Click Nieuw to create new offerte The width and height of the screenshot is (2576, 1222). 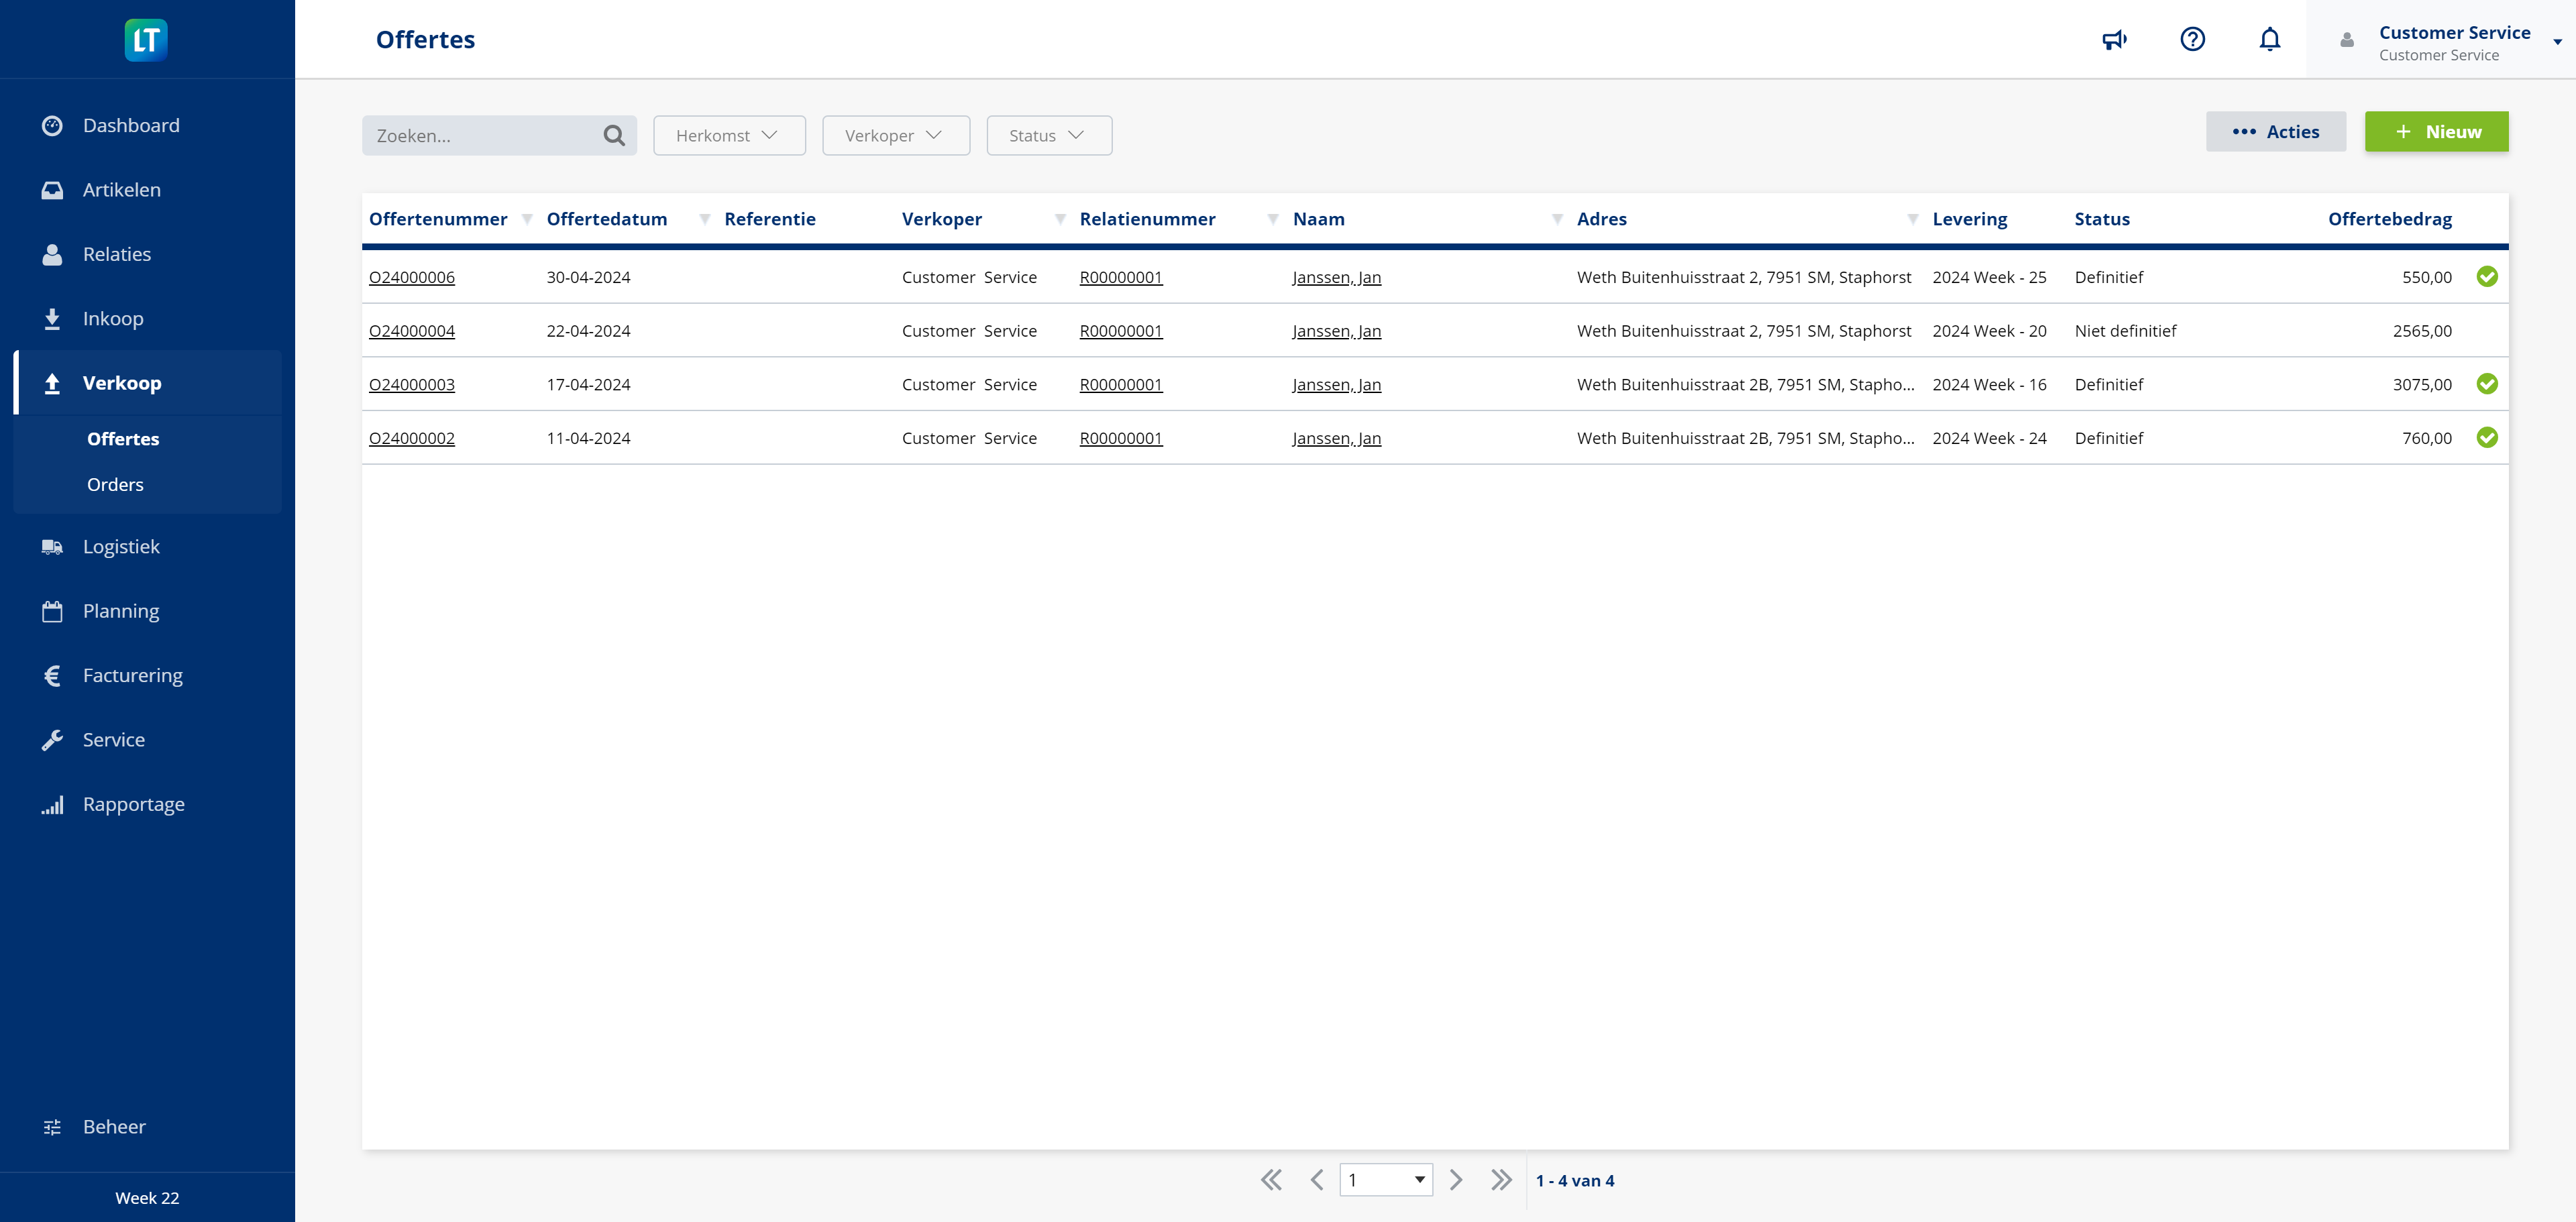pos(2438,131)
